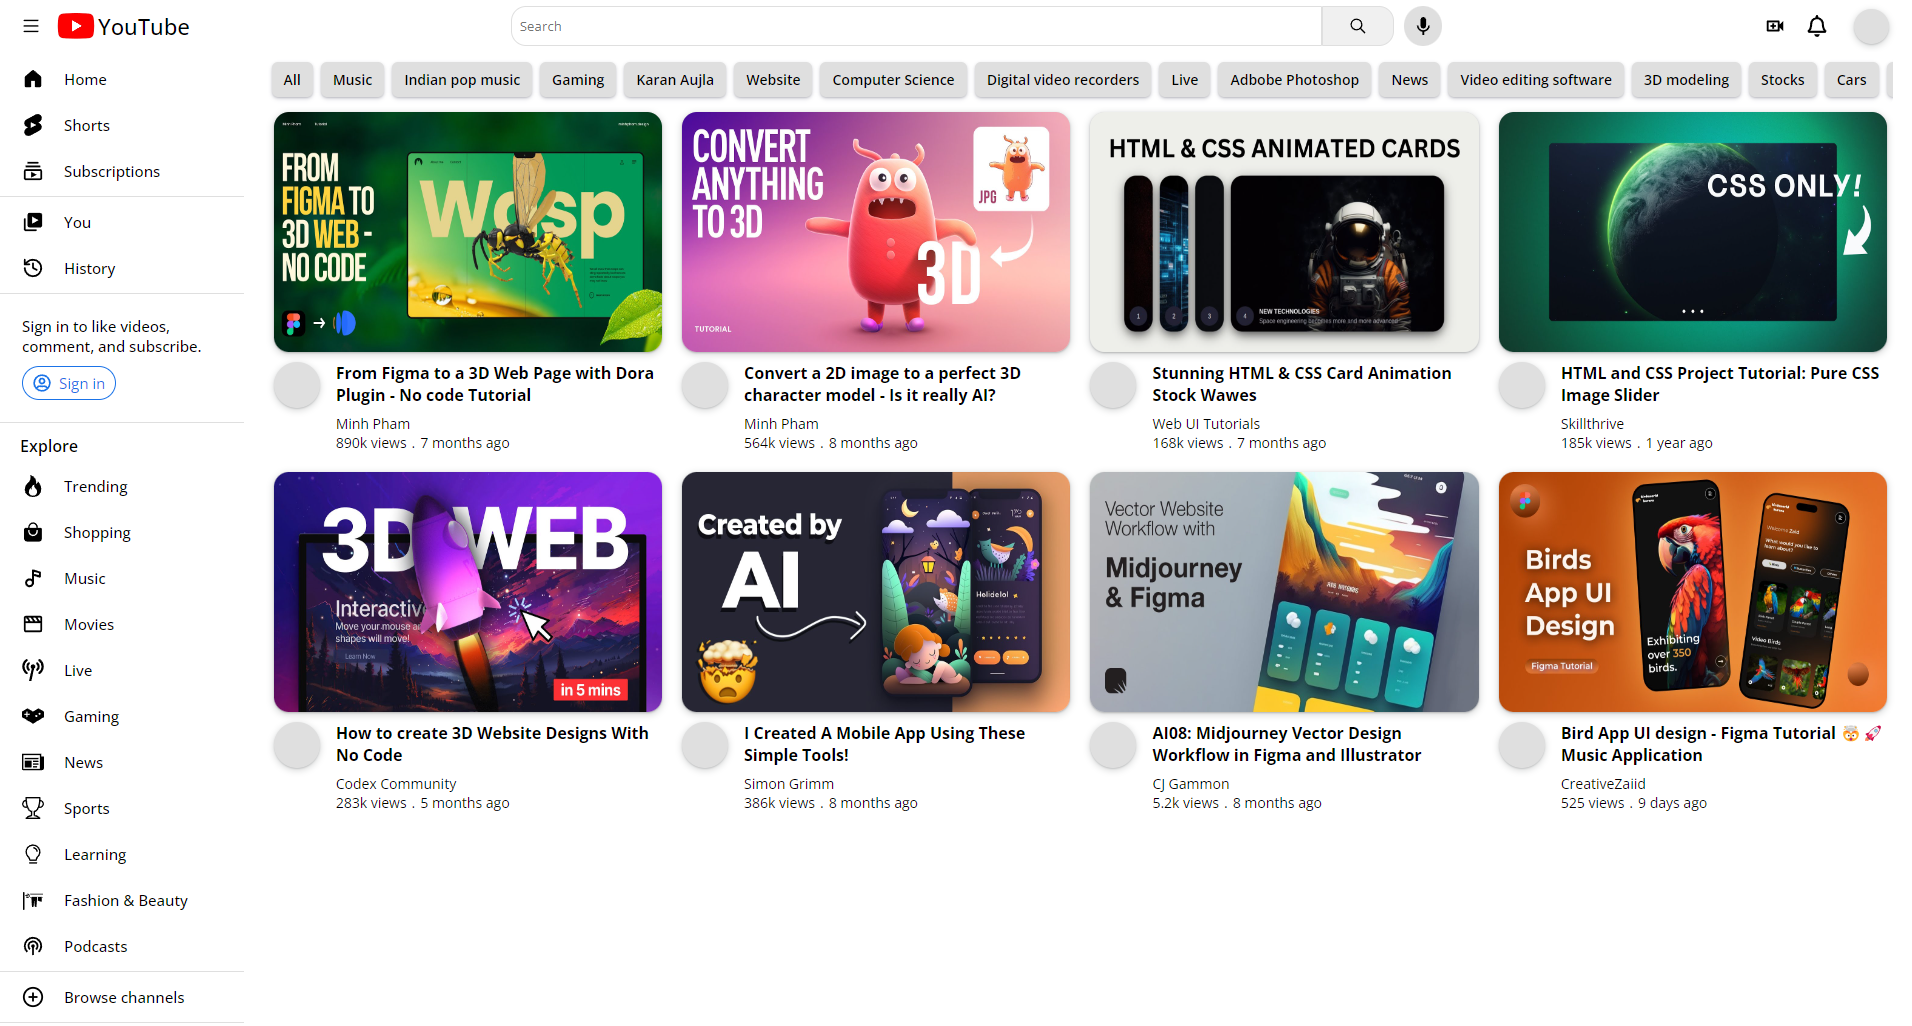
Task: Select the Karan Aujla chip
Action: tap(675, 80)
